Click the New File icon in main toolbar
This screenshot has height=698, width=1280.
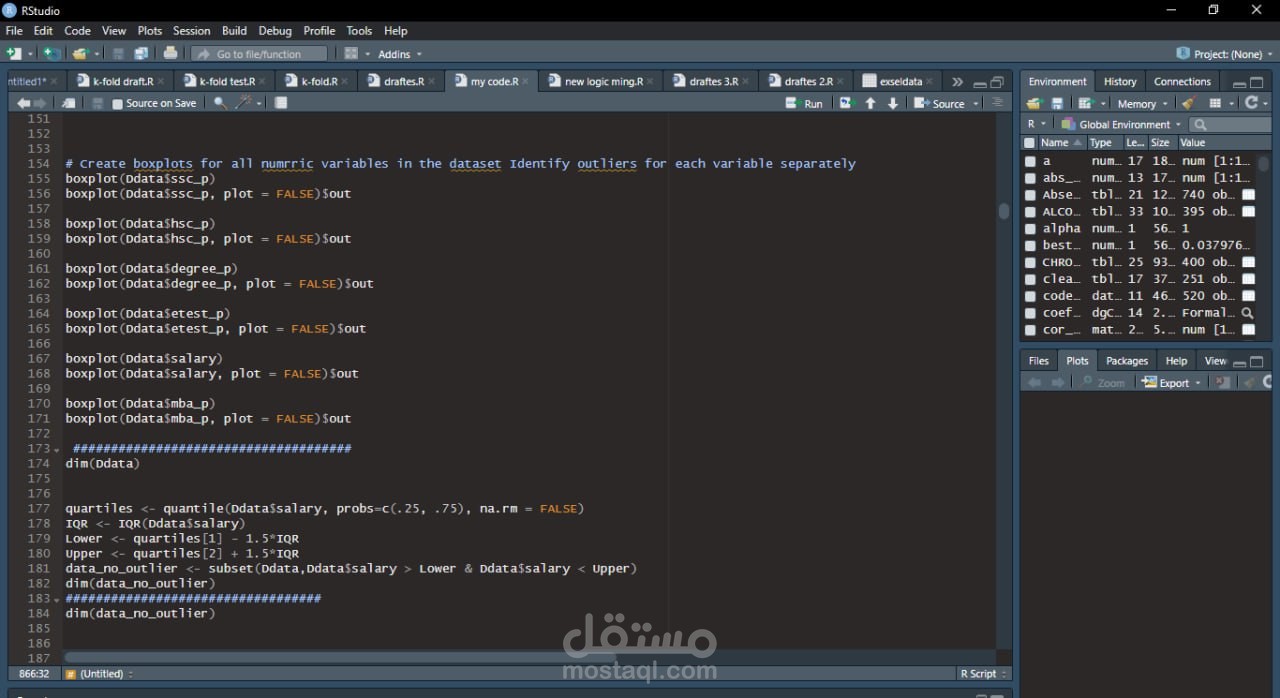(14, 53)
